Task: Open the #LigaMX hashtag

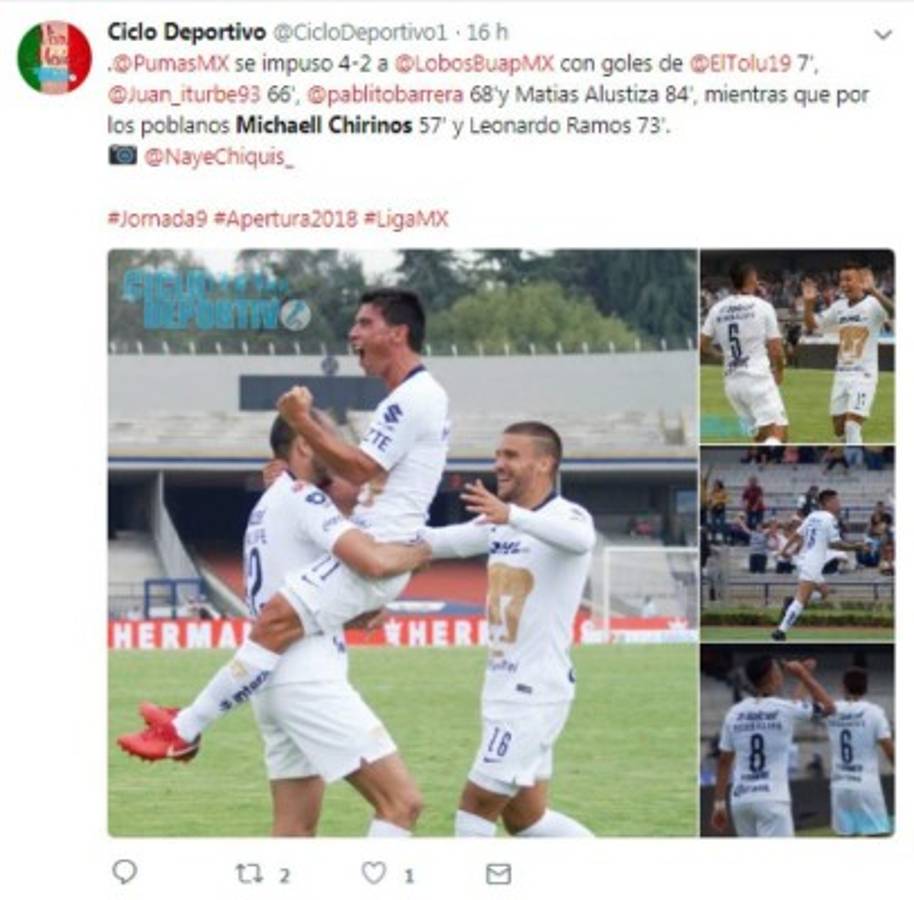Action: click(x=406, y=219)
